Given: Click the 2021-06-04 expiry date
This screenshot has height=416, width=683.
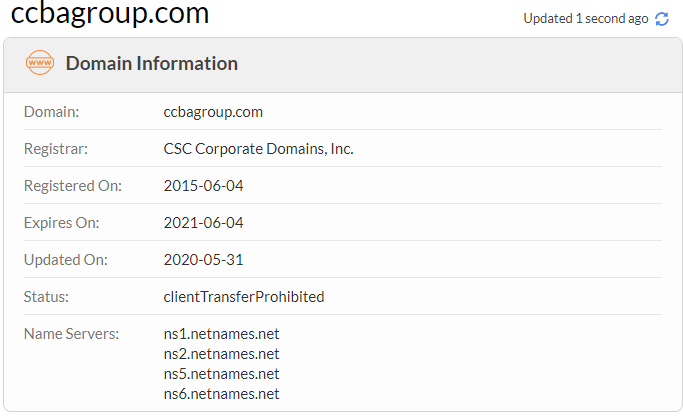Looking at the screenshot, I should (x=203, y=223).
